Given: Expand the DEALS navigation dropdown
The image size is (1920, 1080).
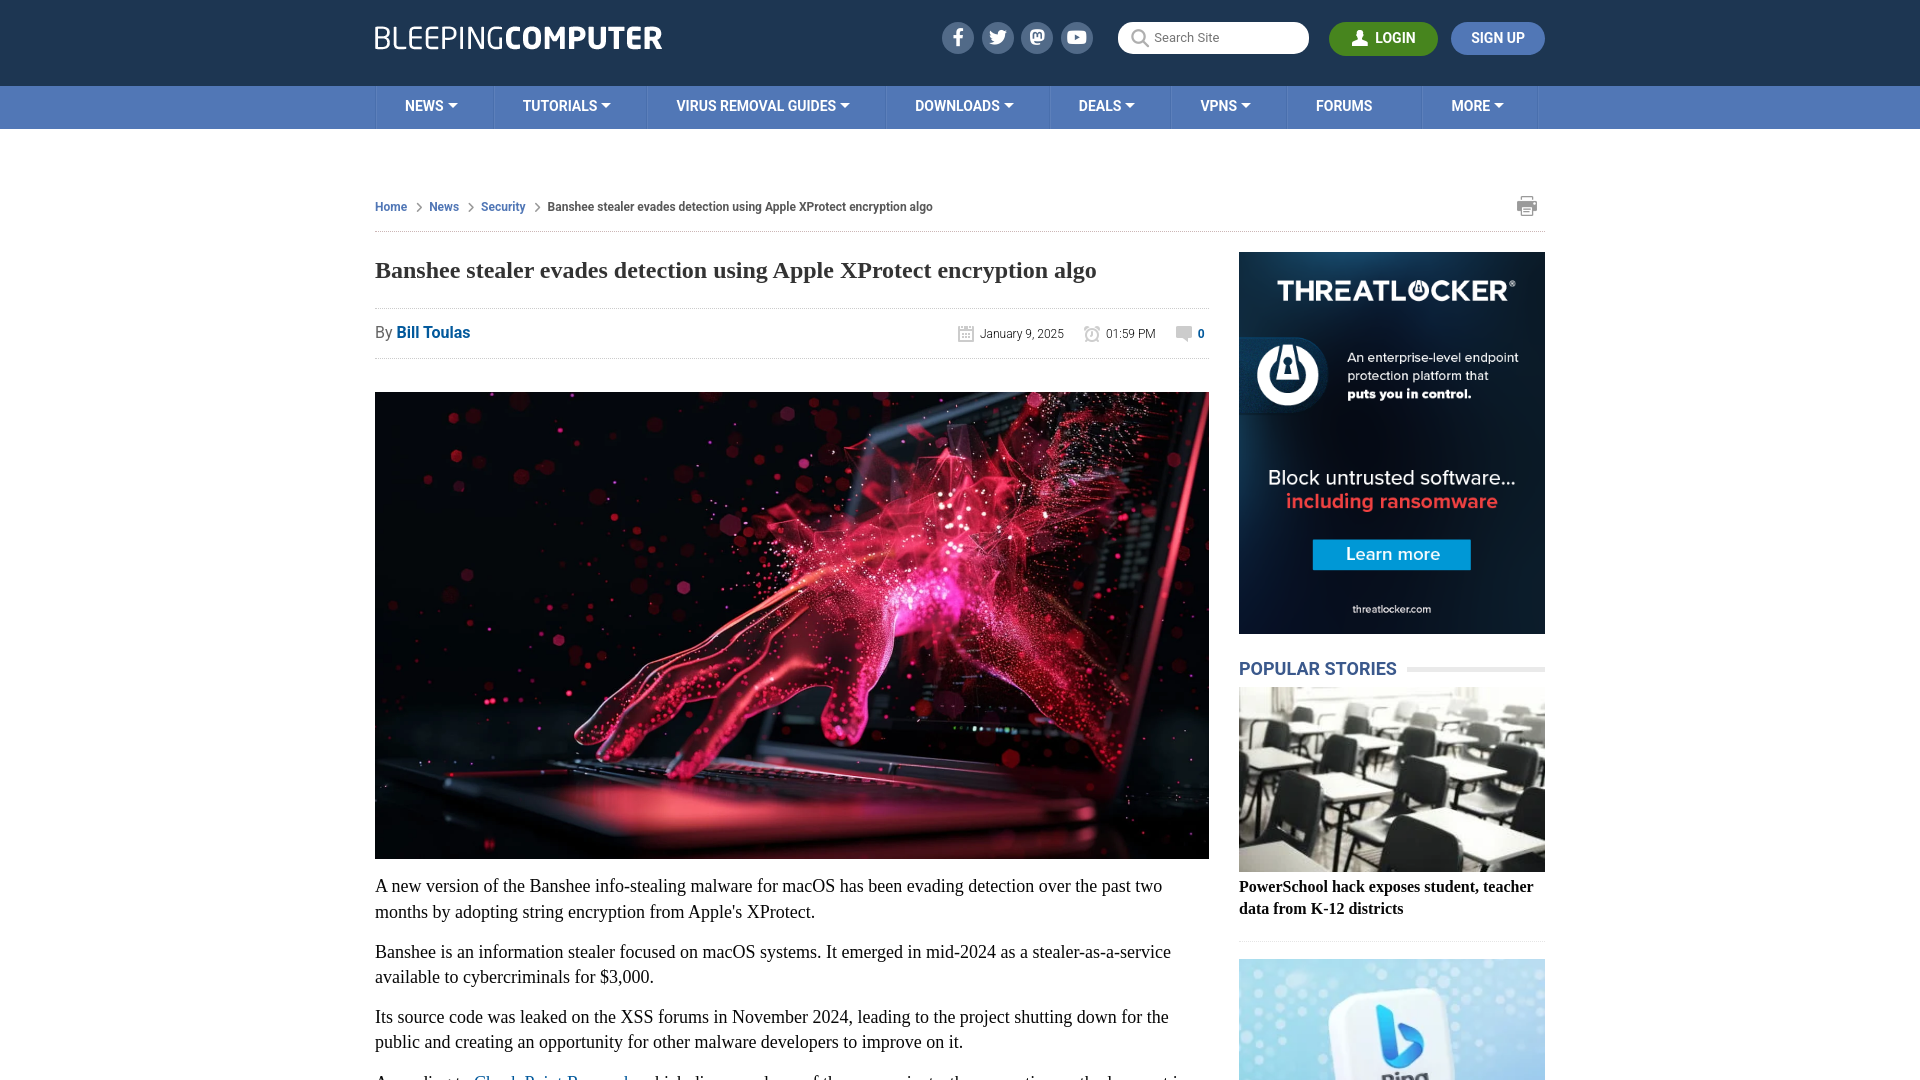Looking at the screenshot, I should (1106, 105).
